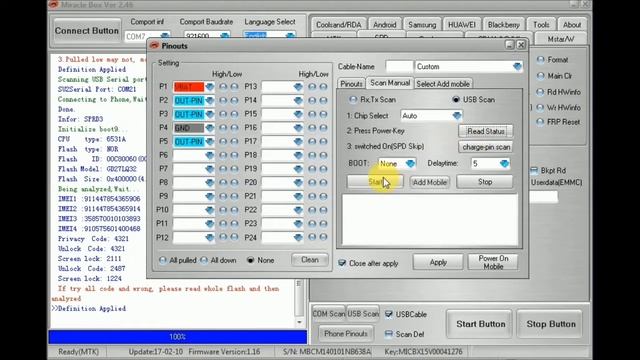Select the Rd HWinfo option
The image size is (640, 360).
pyautogui.click(x=540, y=92)
